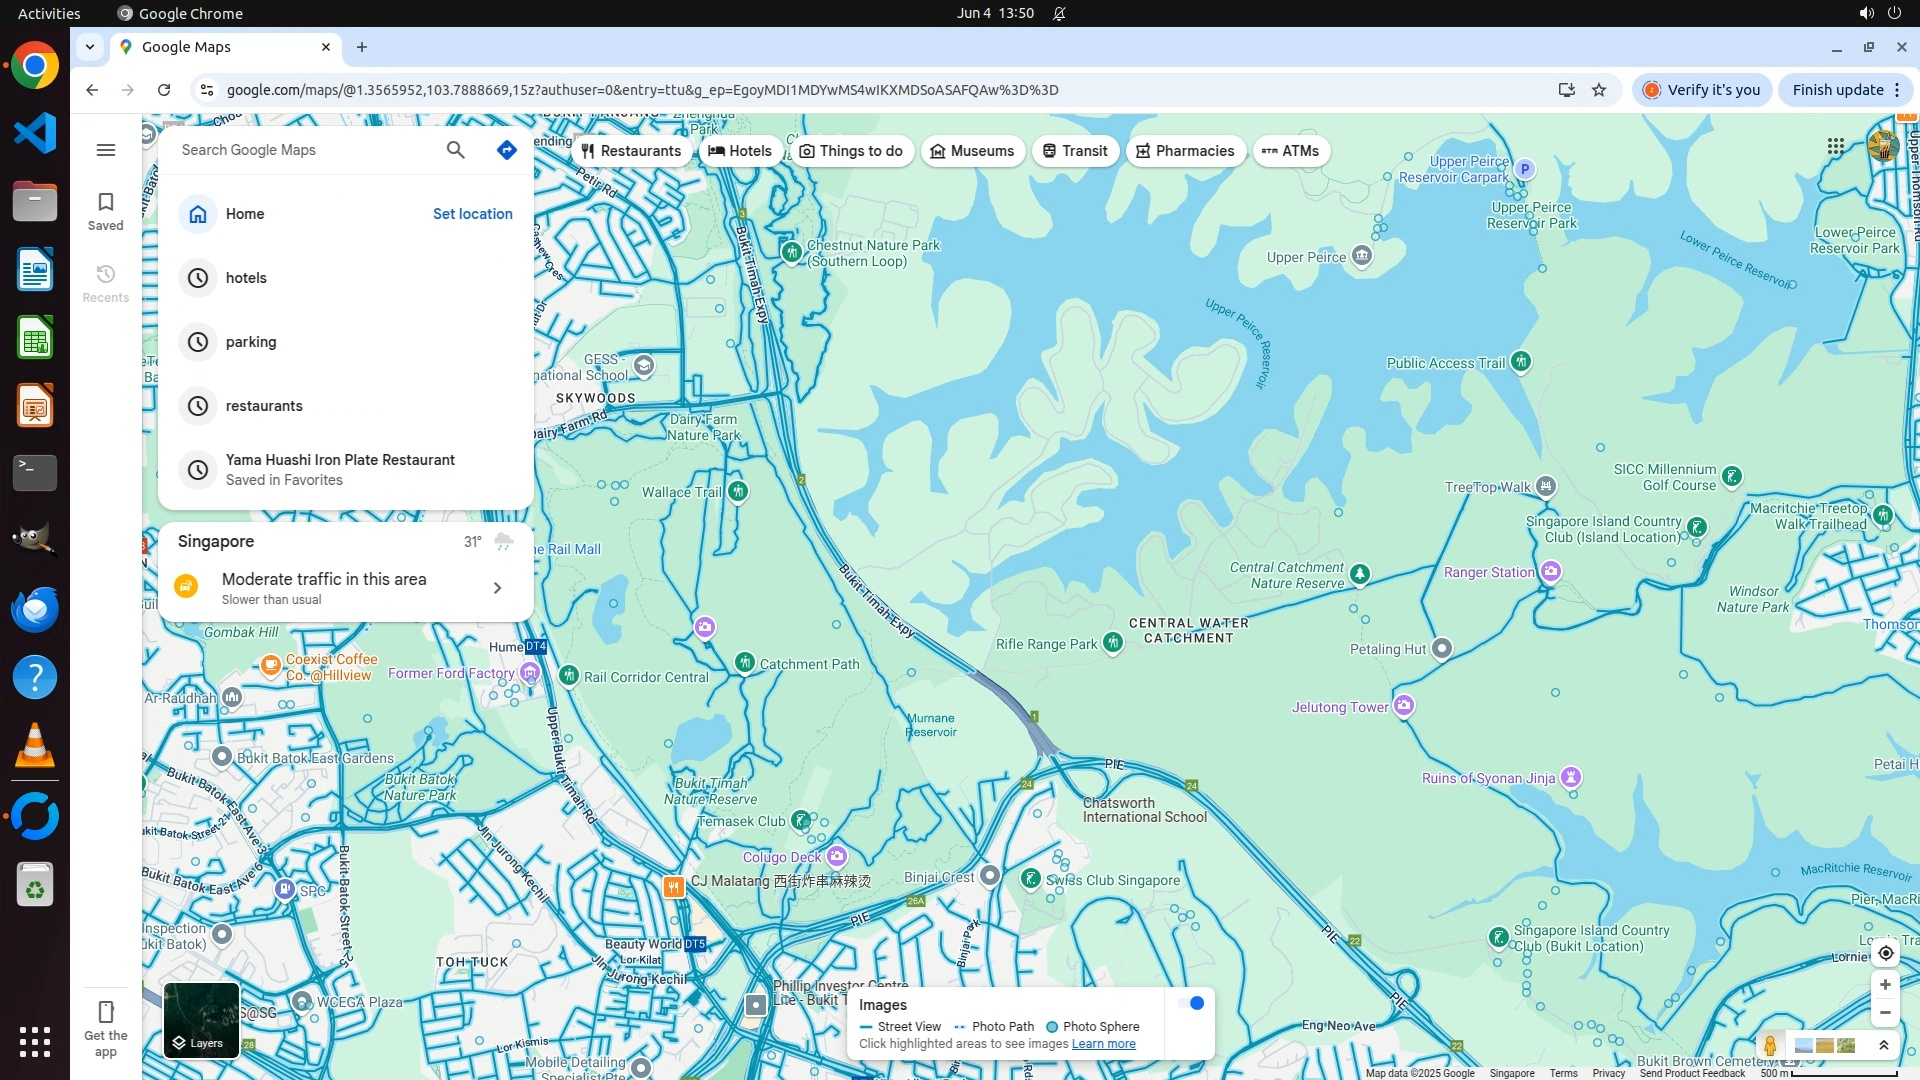Viewport: 1920px width, 1080px height.
Task: Expand the street imagery strip chevrons
Action: coord(1883,1046)
